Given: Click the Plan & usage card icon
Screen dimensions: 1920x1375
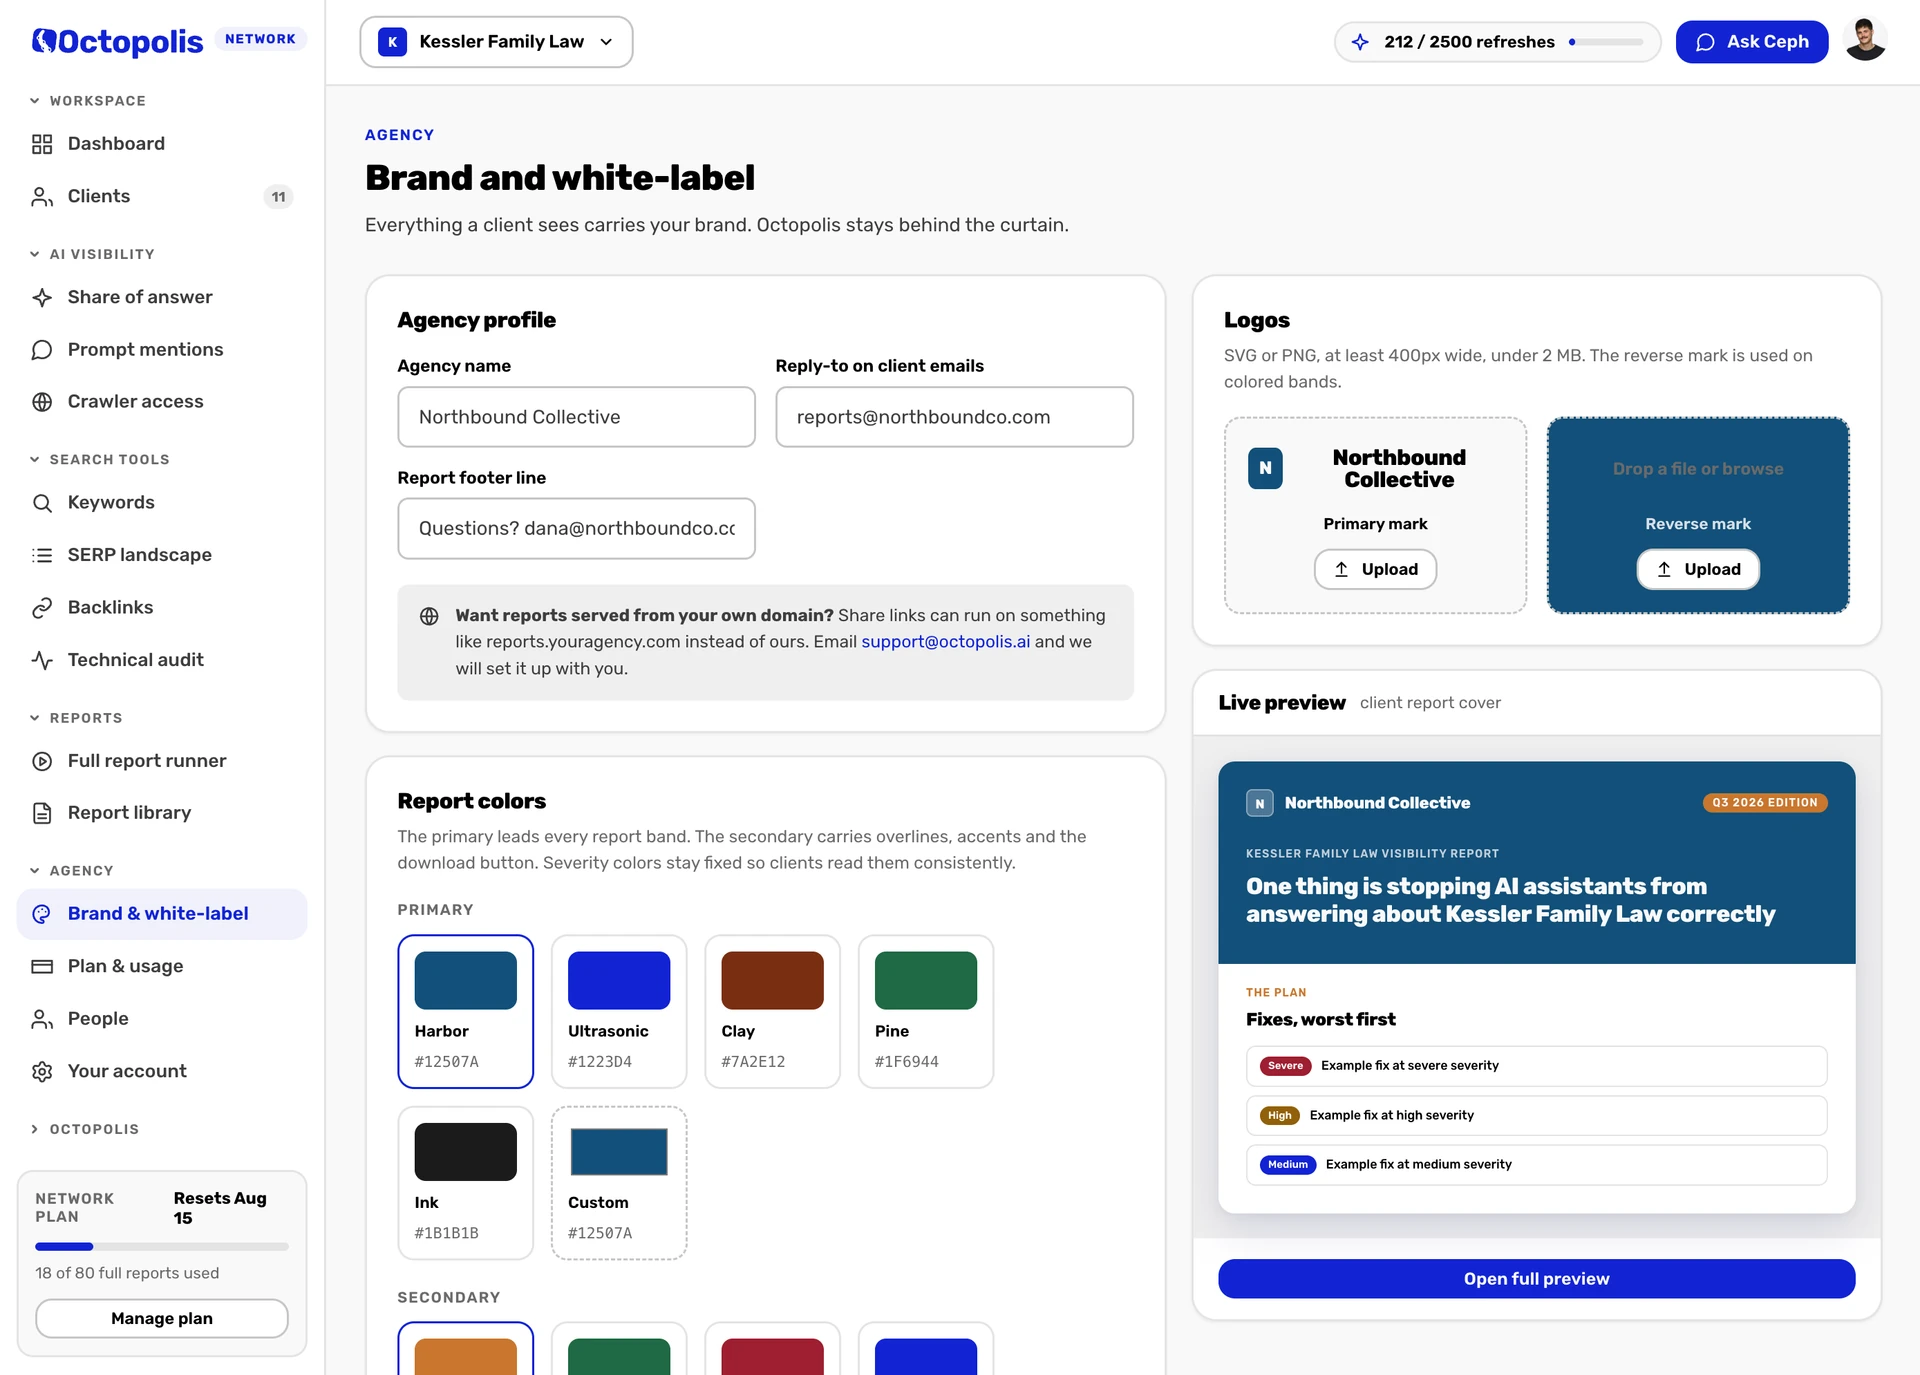Looking at the screenshot, I should (x=42, y=967).
